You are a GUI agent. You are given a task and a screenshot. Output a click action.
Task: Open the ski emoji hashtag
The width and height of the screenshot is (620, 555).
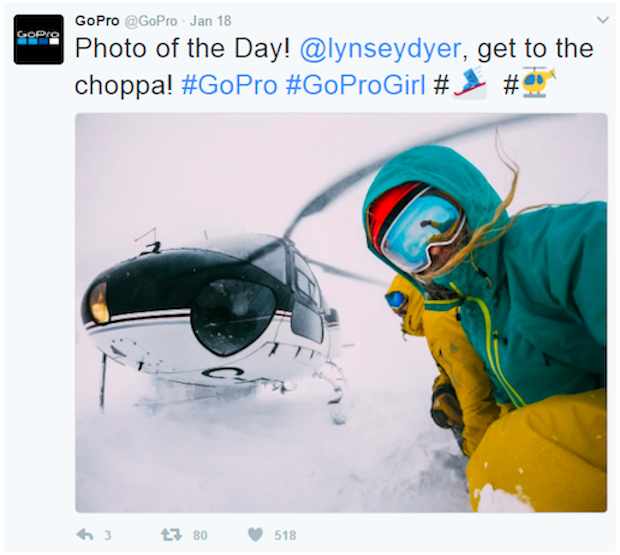tap(461, 84)
